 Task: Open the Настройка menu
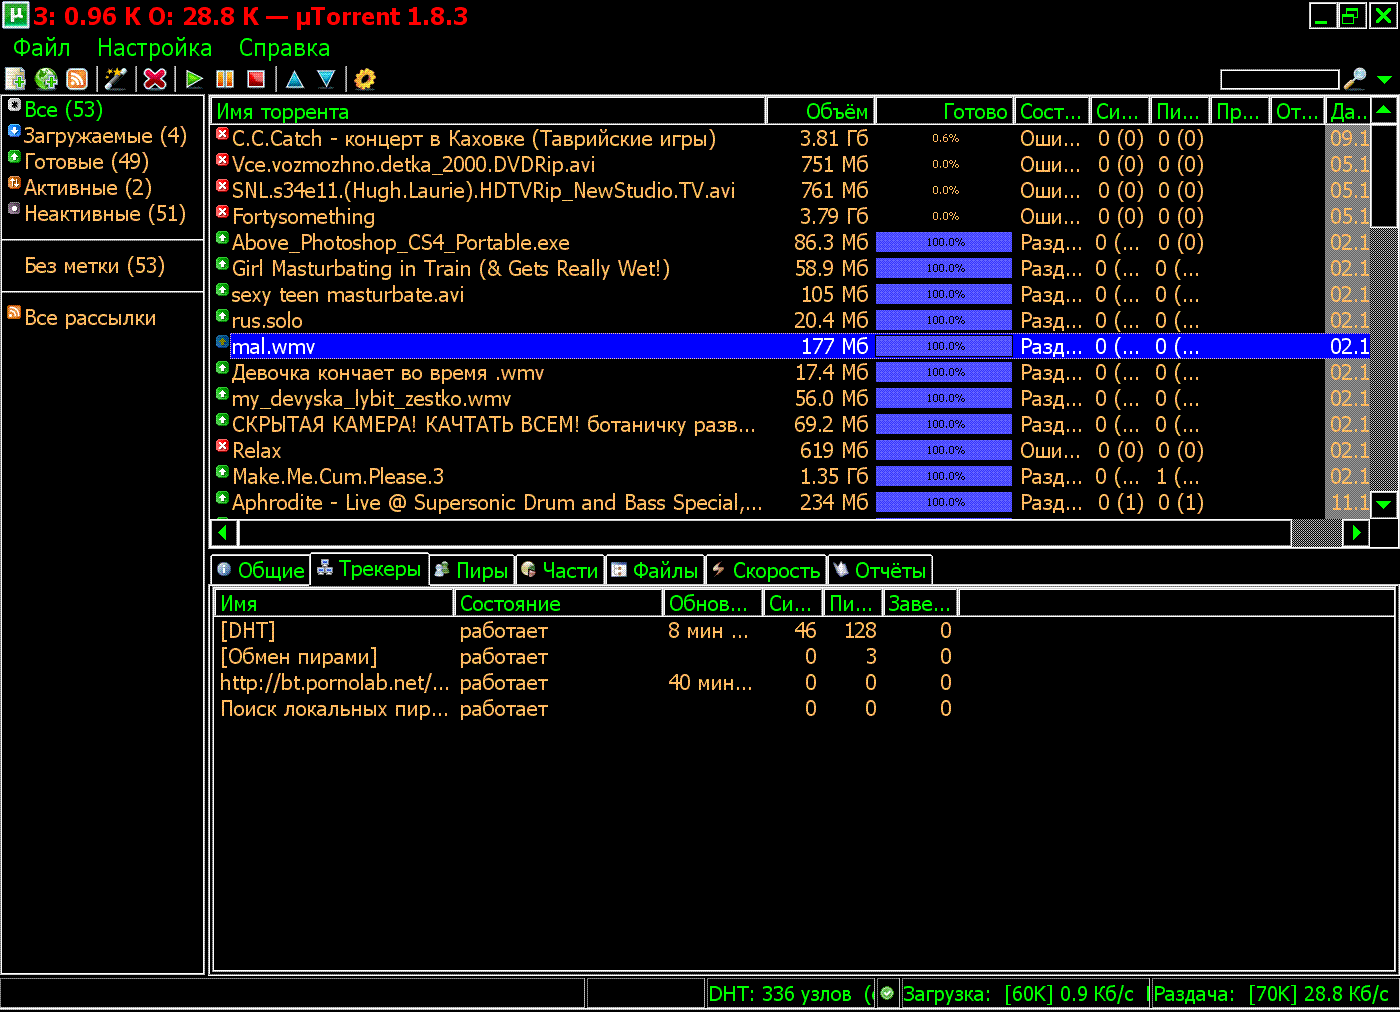[155, 48]
